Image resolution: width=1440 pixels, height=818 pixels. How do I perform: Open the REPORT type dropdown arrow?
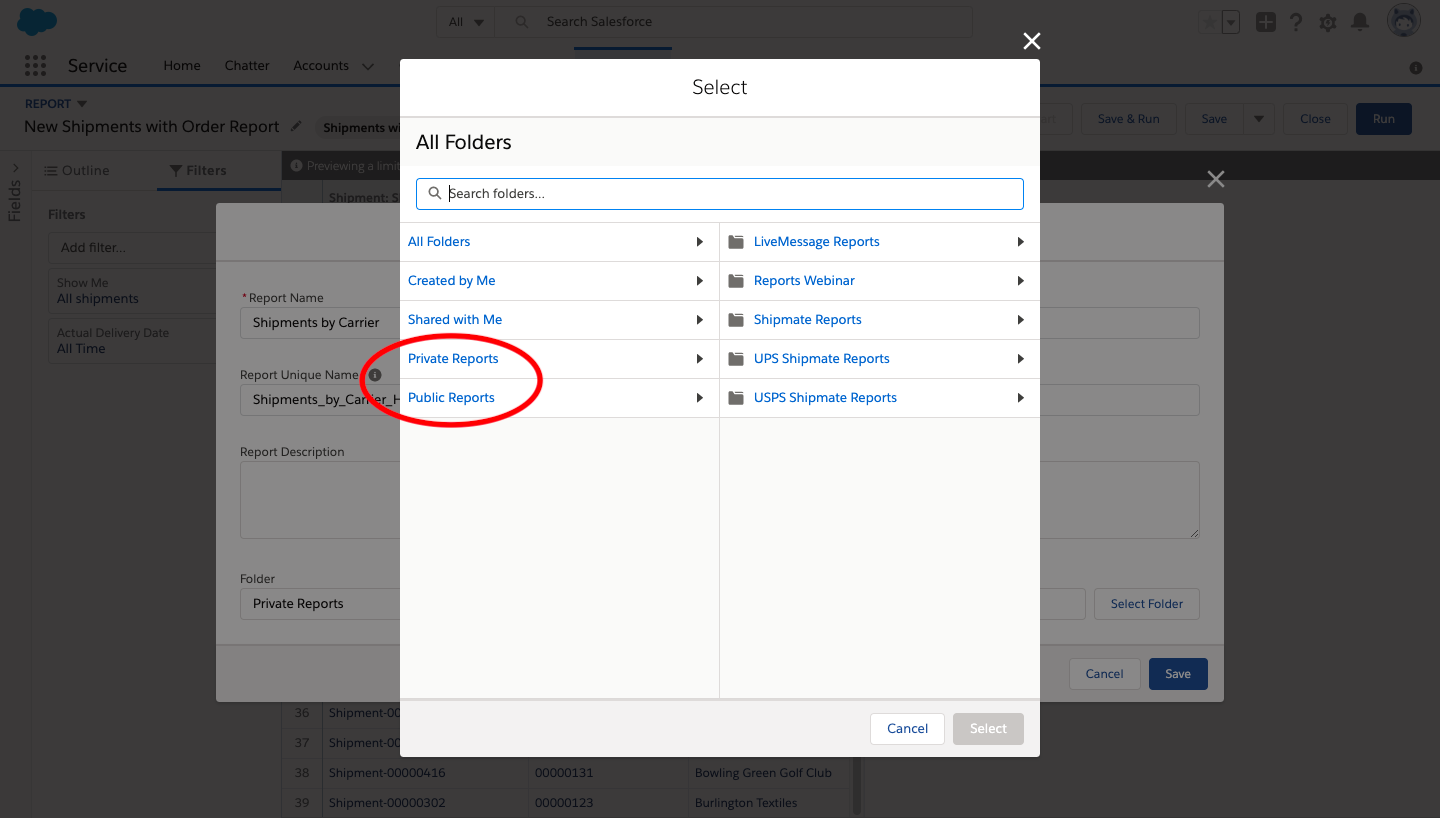[x=82, y=104]
